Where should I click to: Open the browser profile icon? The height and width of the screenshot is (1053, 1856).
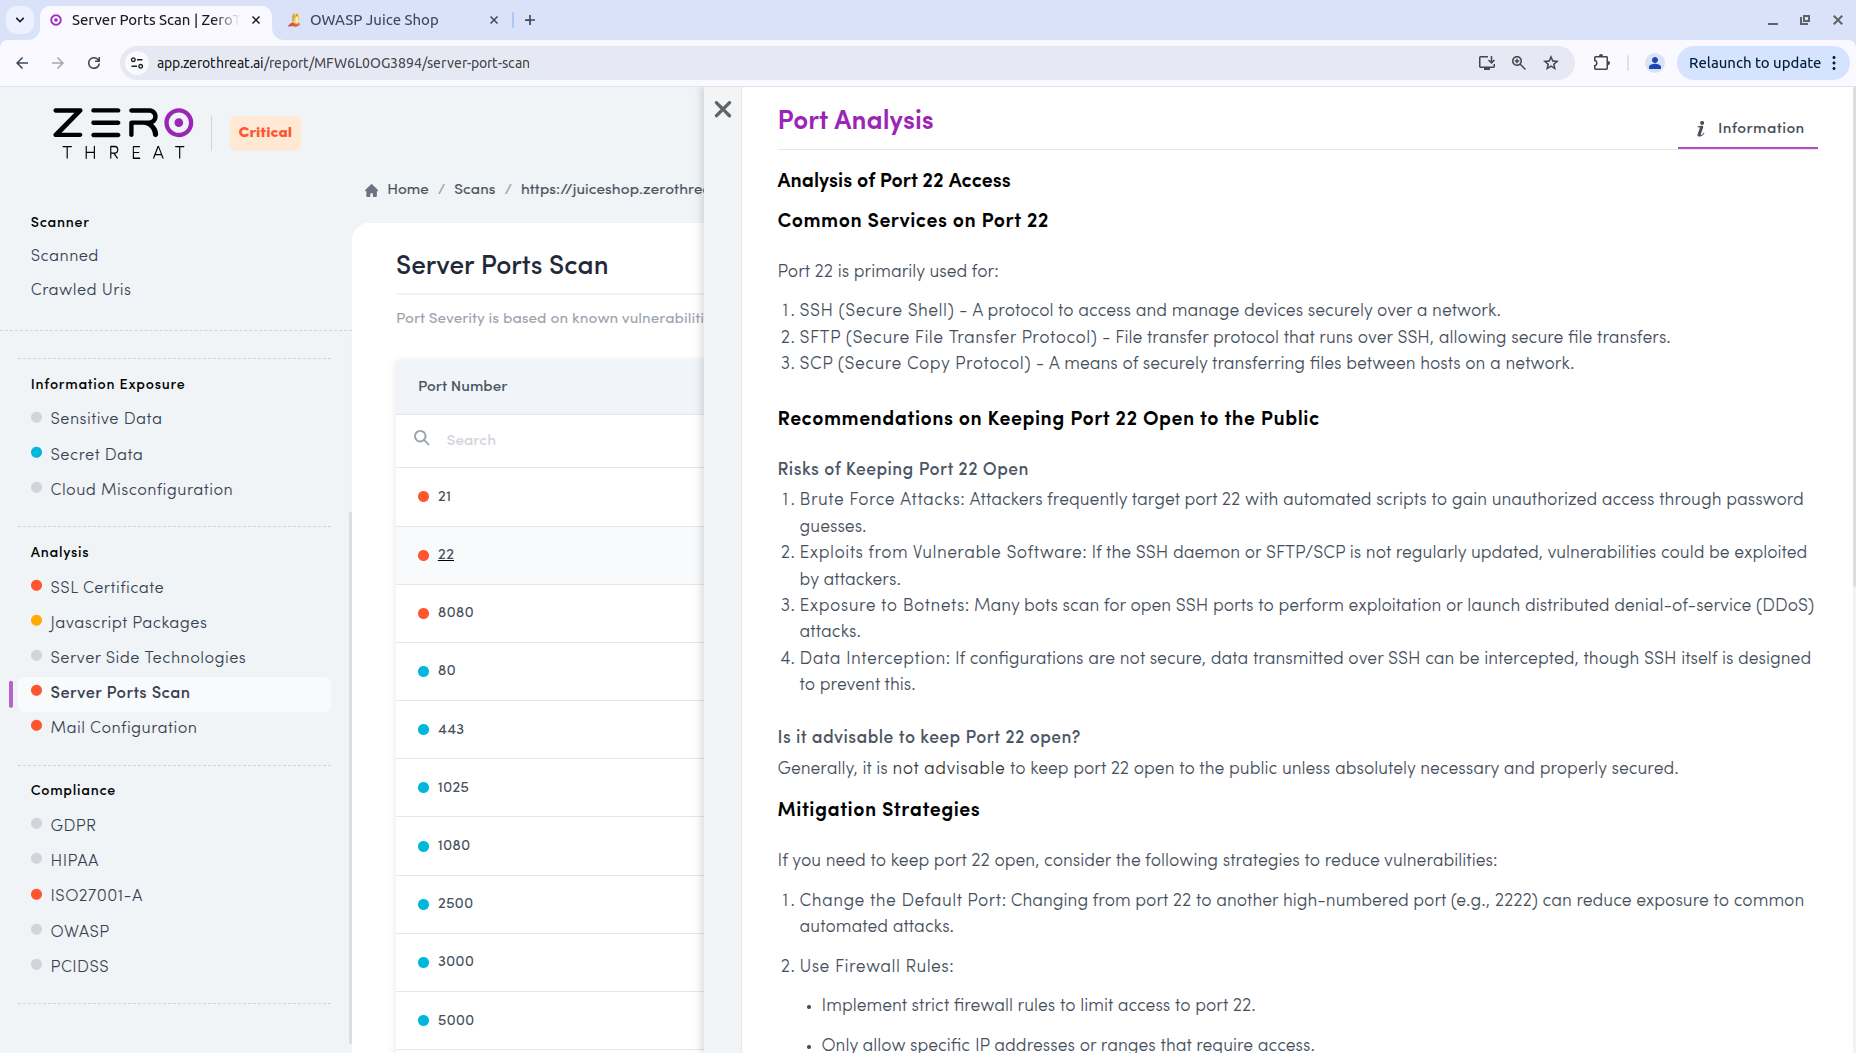tap(1655, 63)
